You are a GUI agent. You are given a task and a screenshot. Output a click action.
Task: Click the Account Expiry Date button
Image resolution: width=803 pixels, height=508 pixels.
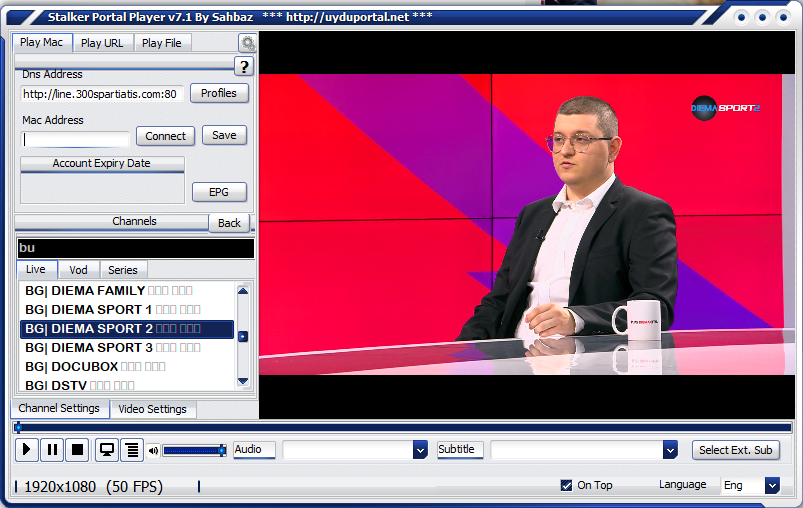click(x=102, y=163)
